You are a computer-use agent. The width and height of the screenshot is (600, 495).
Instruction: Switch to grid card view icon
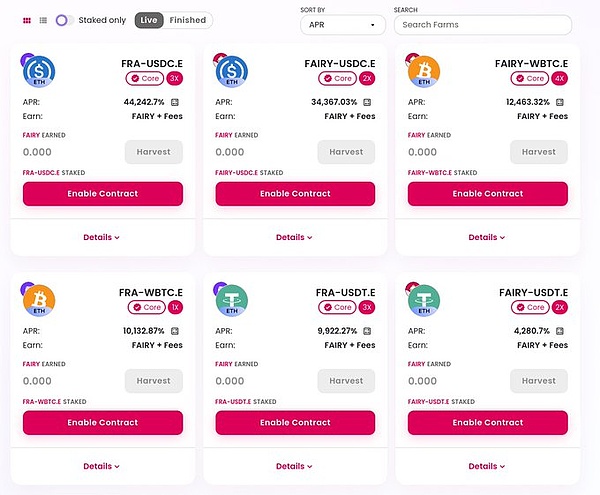[x=27, y=20]
